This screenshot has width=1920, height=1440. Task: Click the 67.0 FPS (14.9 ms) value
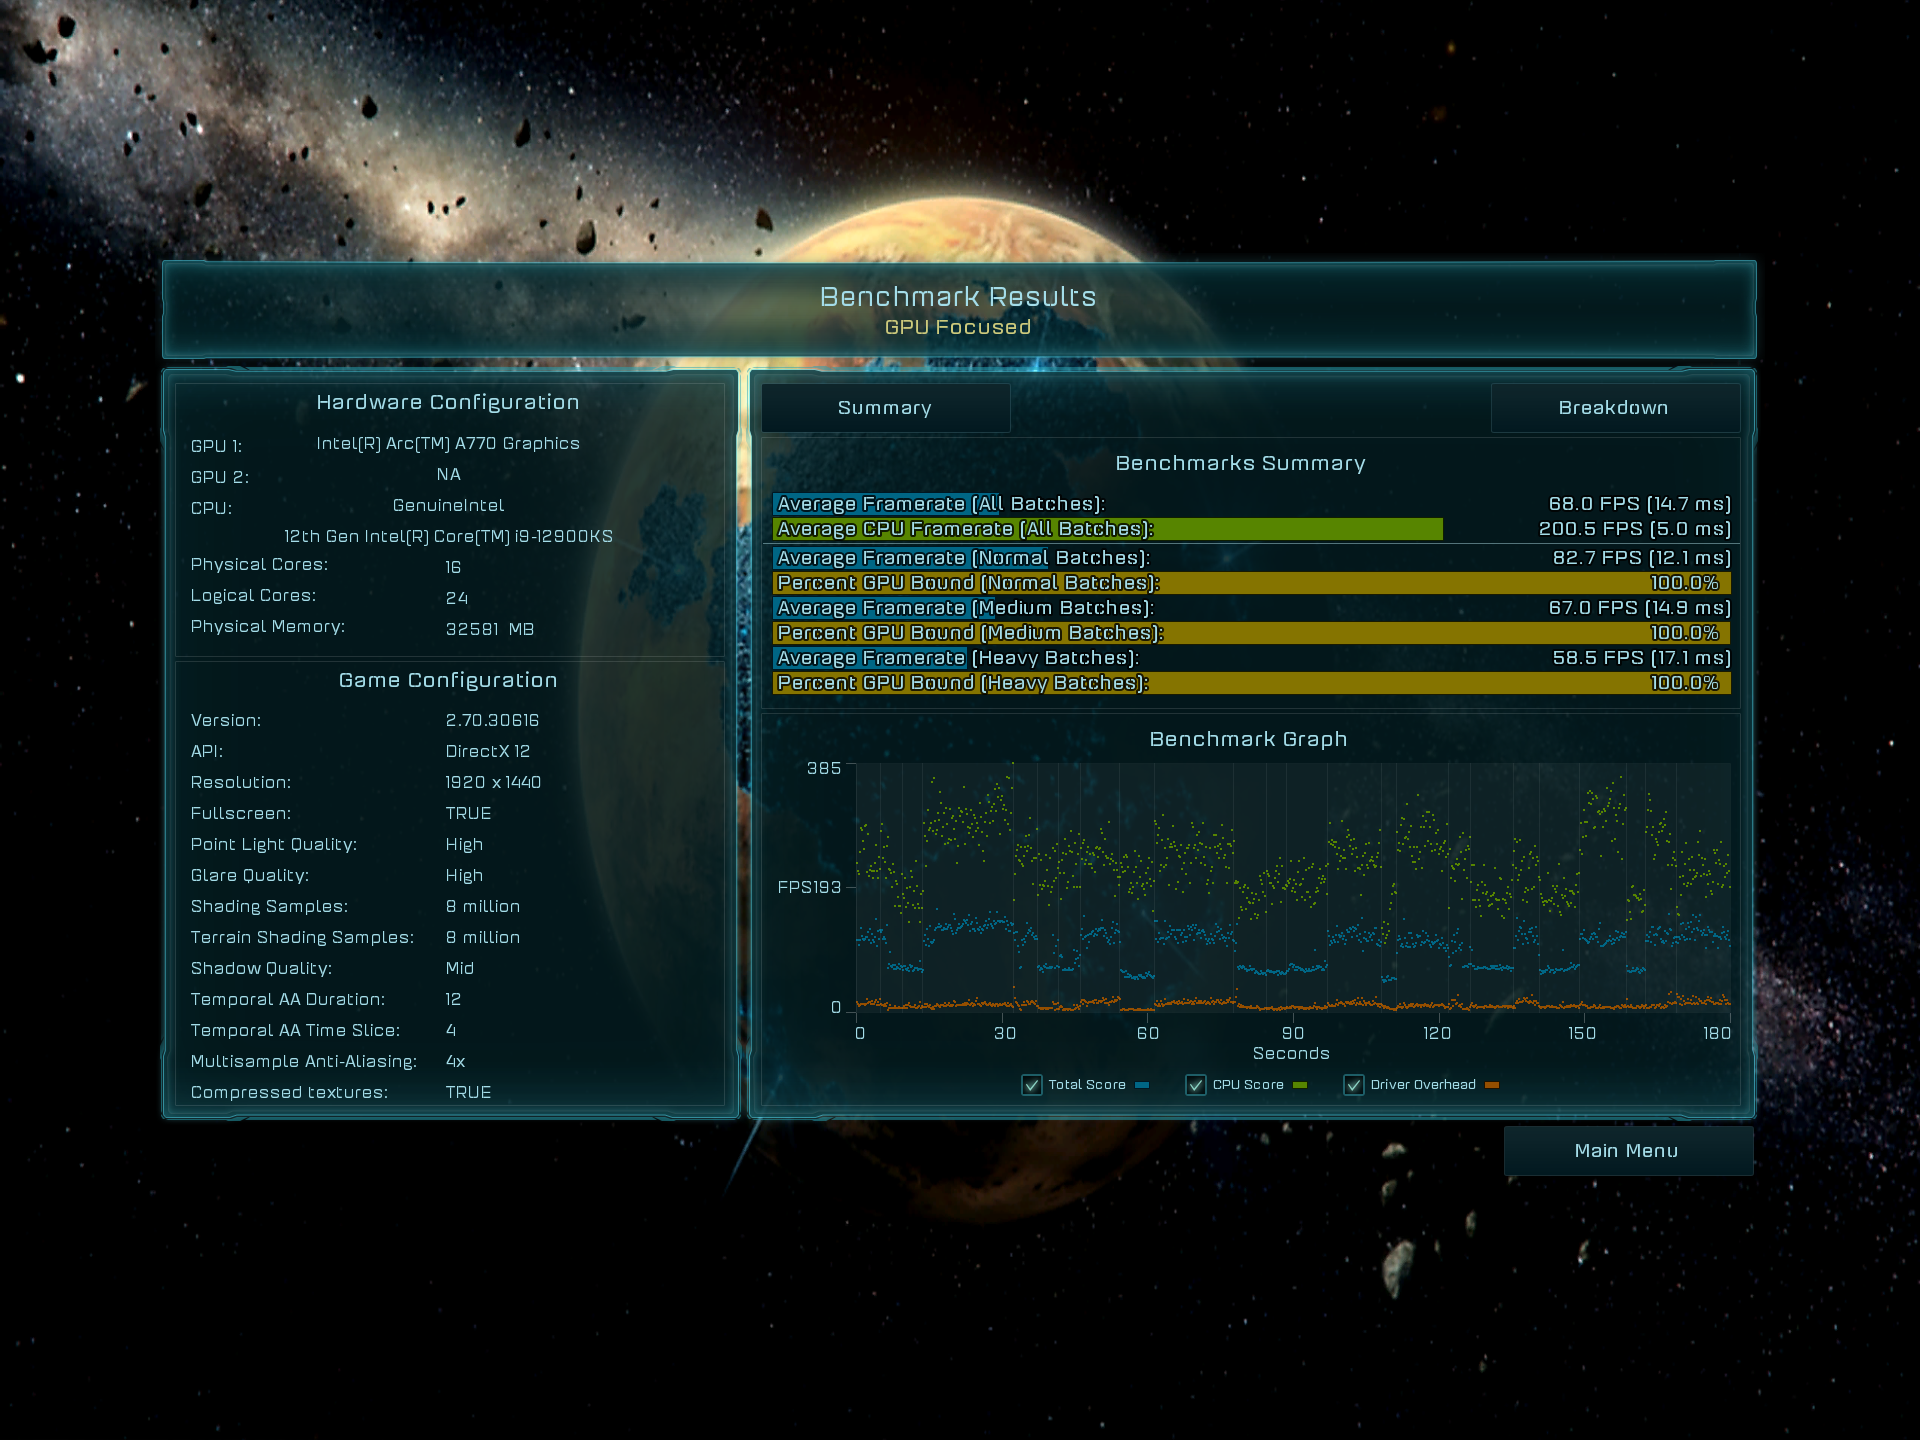pos(1640,608)
